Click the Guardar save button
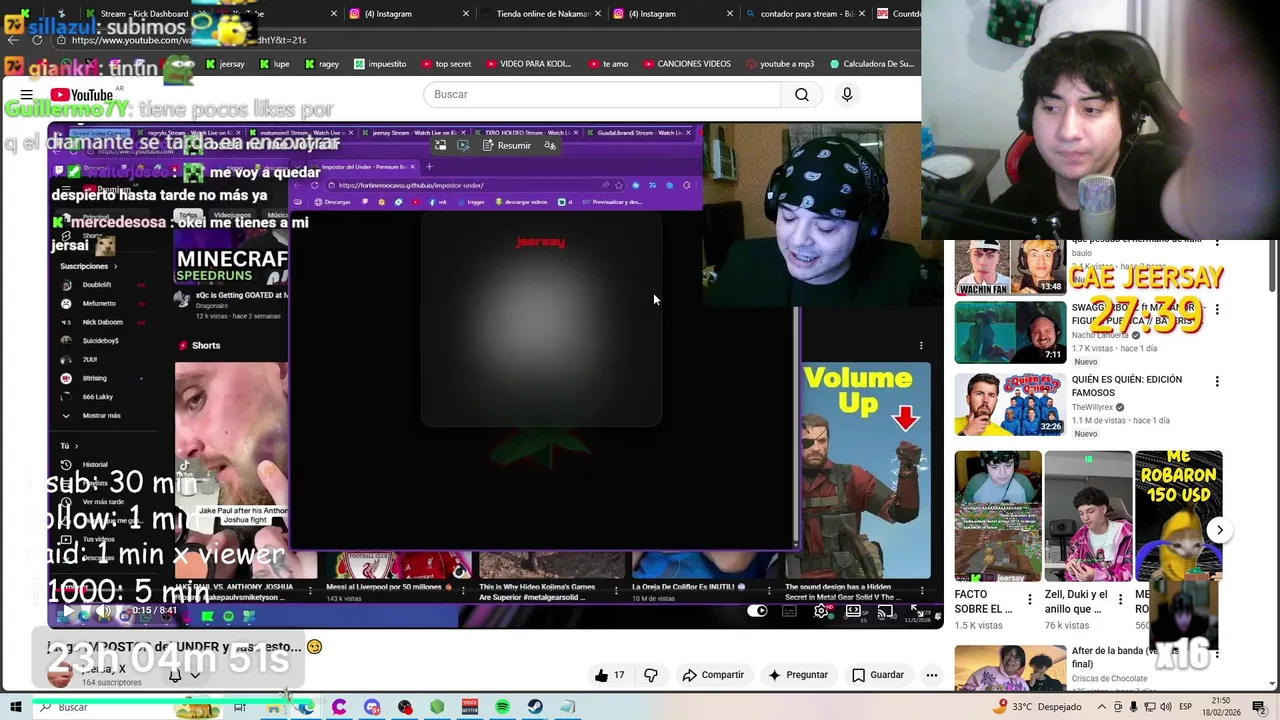Image resolution: width=1280 pixels, height=720 pixels. 878,675
